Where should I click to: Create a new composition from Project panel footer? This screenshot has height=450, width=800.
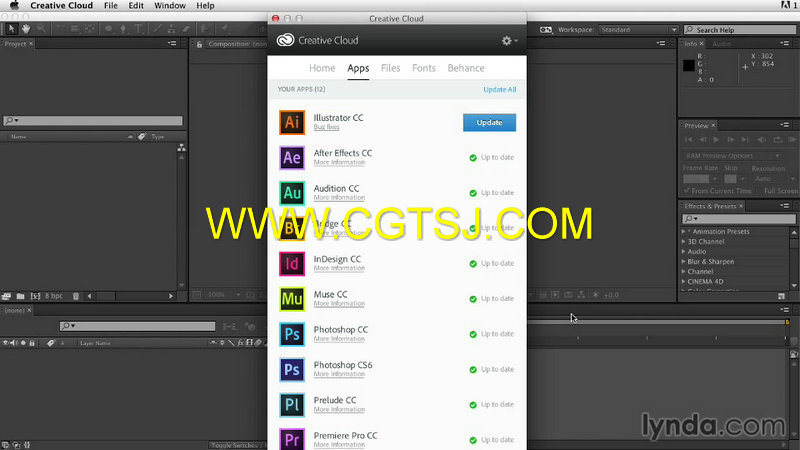click(x=35, y=296)
